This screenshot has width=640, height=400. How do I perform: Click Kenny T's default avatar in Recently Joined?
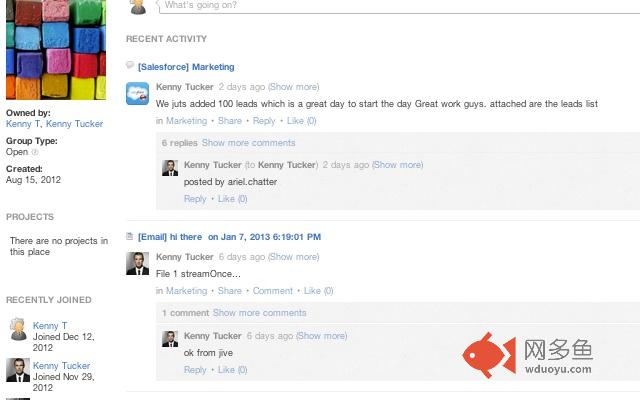pos(18,330)
